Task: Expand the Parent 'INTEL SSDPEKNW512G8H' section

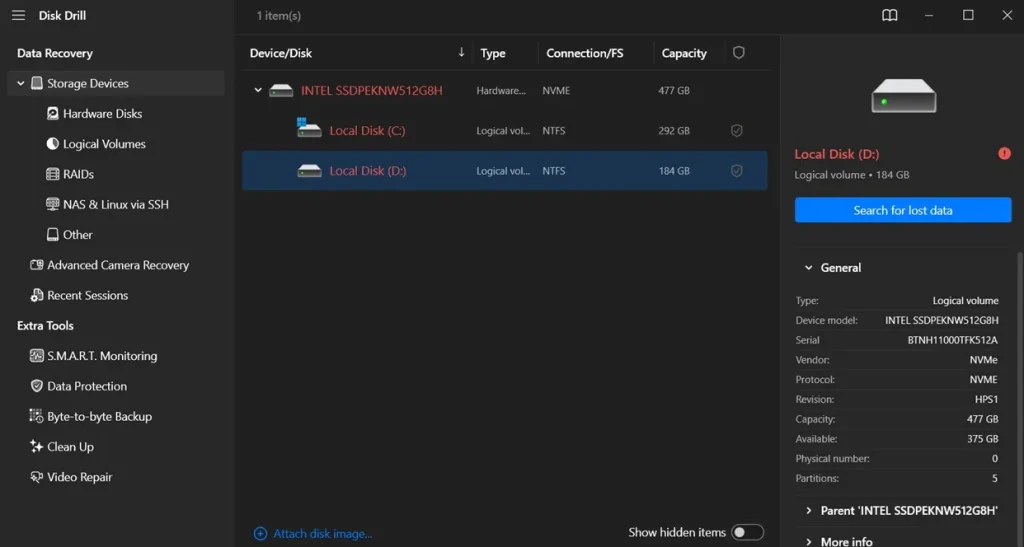Action: coord(808,510)
